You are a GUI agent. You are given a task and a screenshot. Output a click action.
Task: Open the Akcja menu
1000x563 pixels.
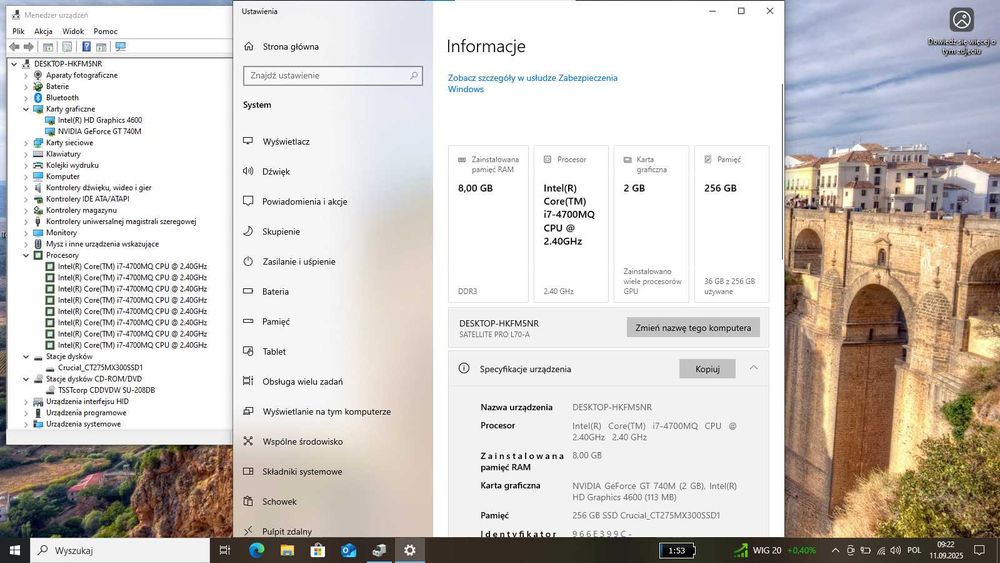click(x=43, y=31)
